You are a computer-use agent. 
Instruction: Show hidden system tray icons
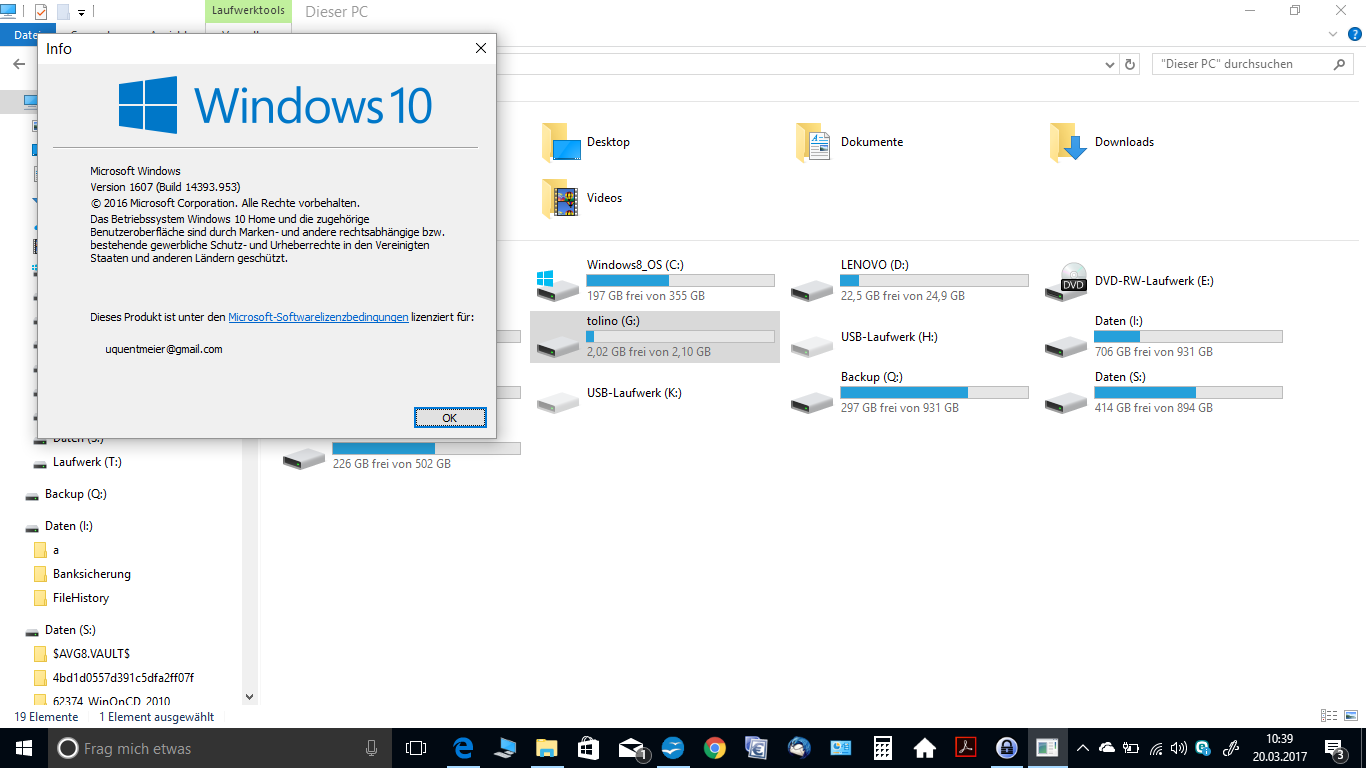coord(1082,748)
